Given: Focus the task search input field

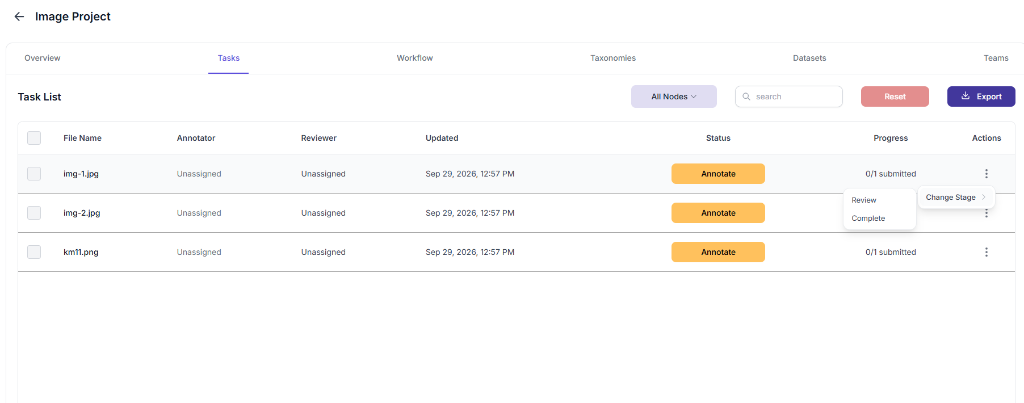Looking at the screenshot, I should point(789,97).
